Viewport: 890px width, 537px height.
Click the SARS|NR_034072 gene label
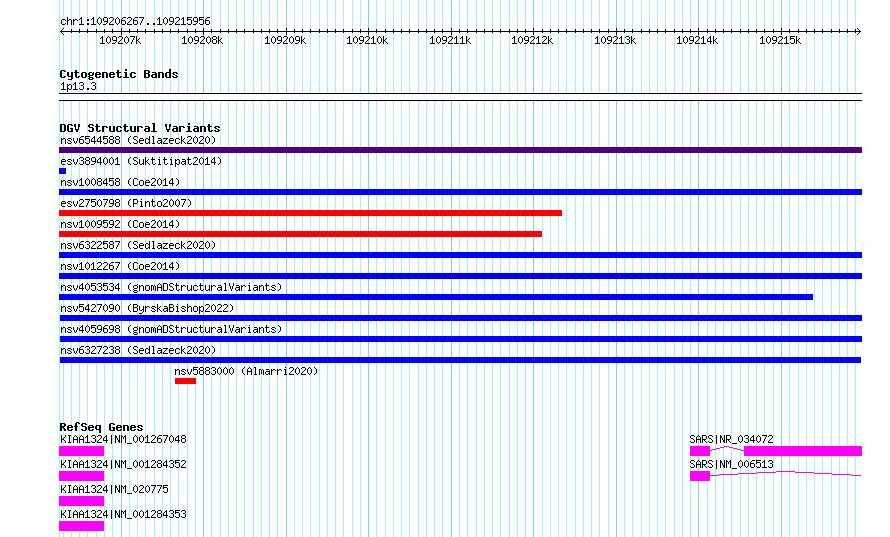732,439
